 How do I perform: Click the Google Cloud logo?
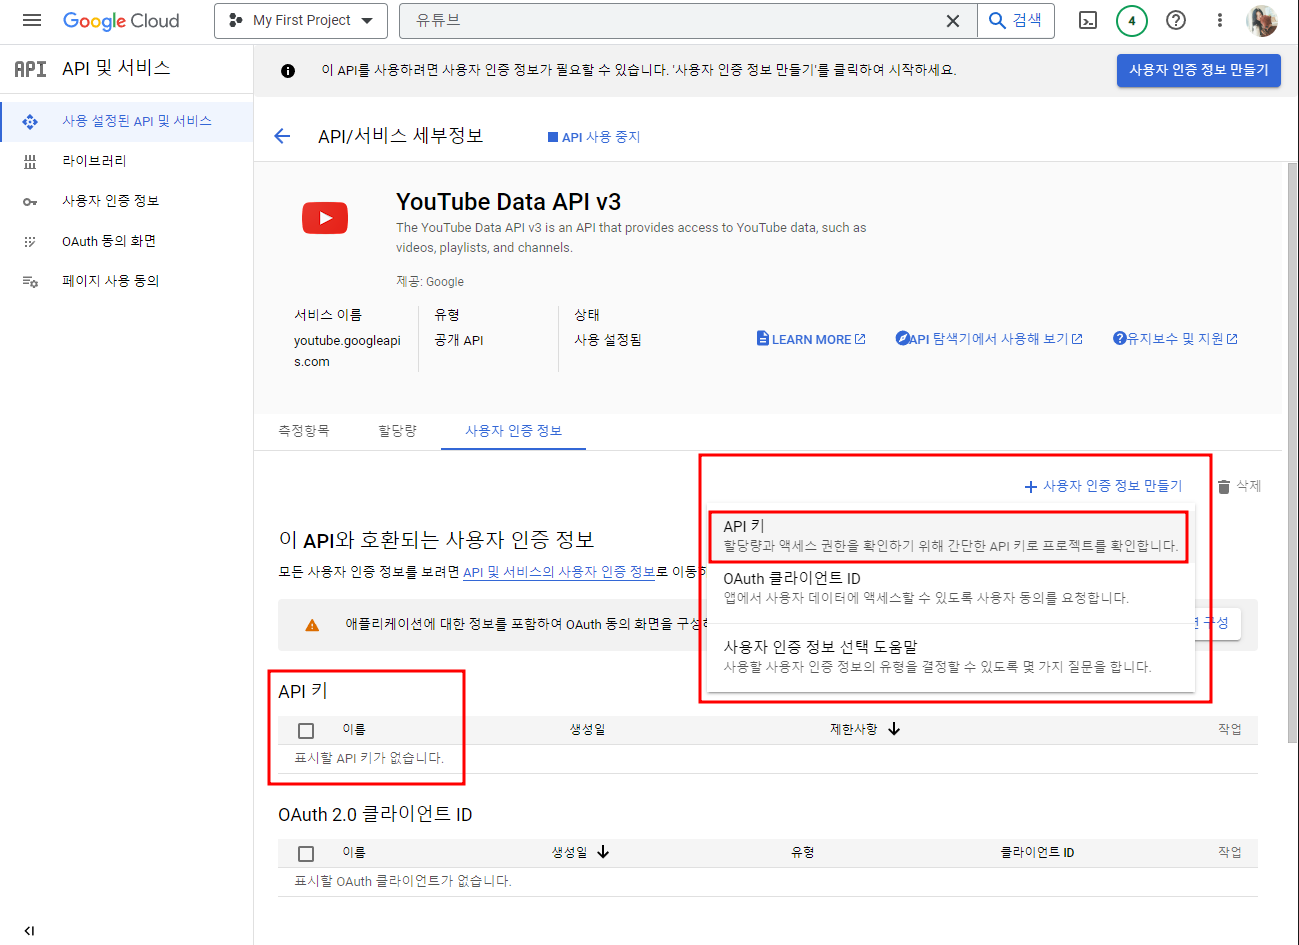[121, 20]
